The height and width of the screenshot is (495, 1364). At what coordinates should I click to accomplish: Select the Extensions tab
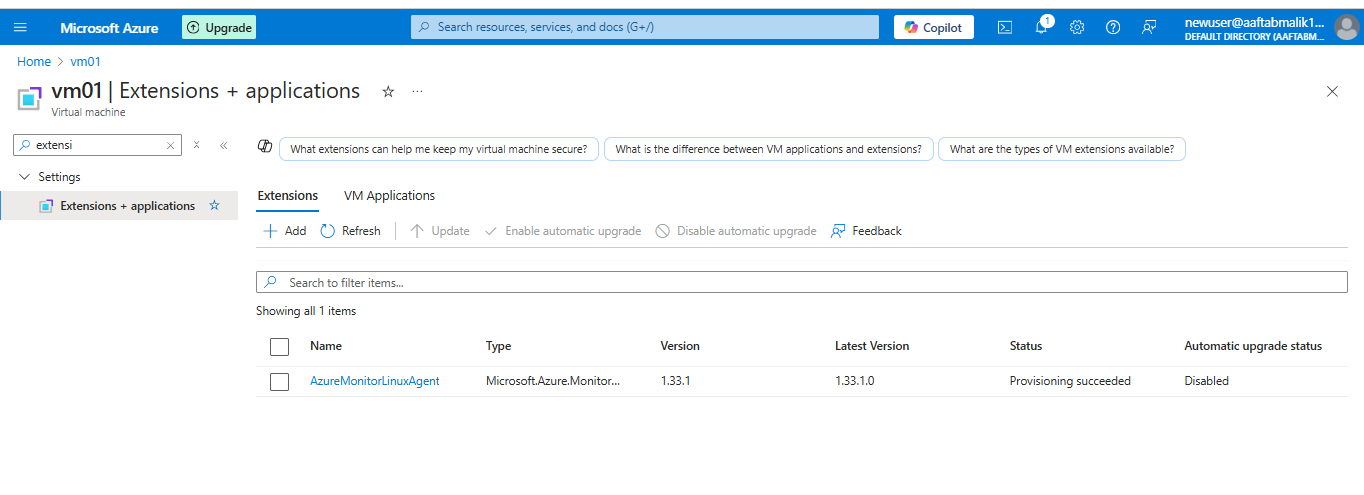(287, 196)
